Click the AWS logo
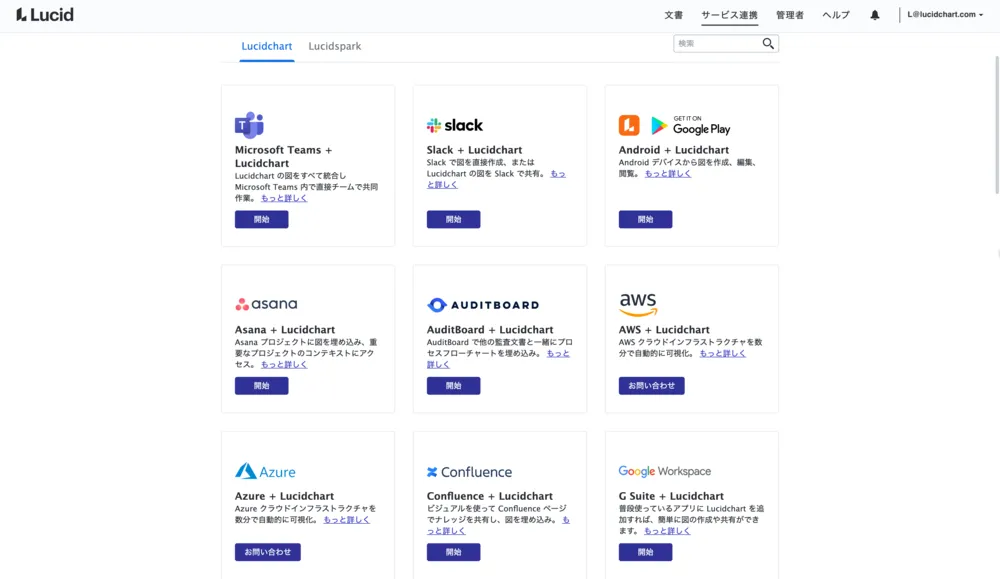This screenshot has width=1000, height=579. pyautogui.click(x=638, y=304)
